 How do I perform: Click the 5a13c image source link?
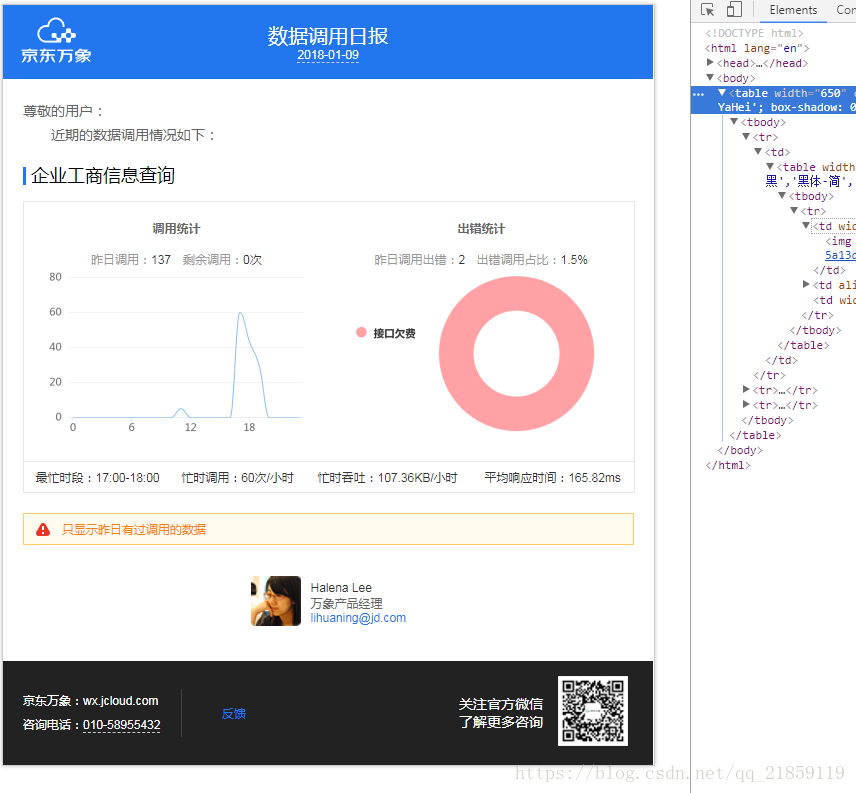pos(840,255)
